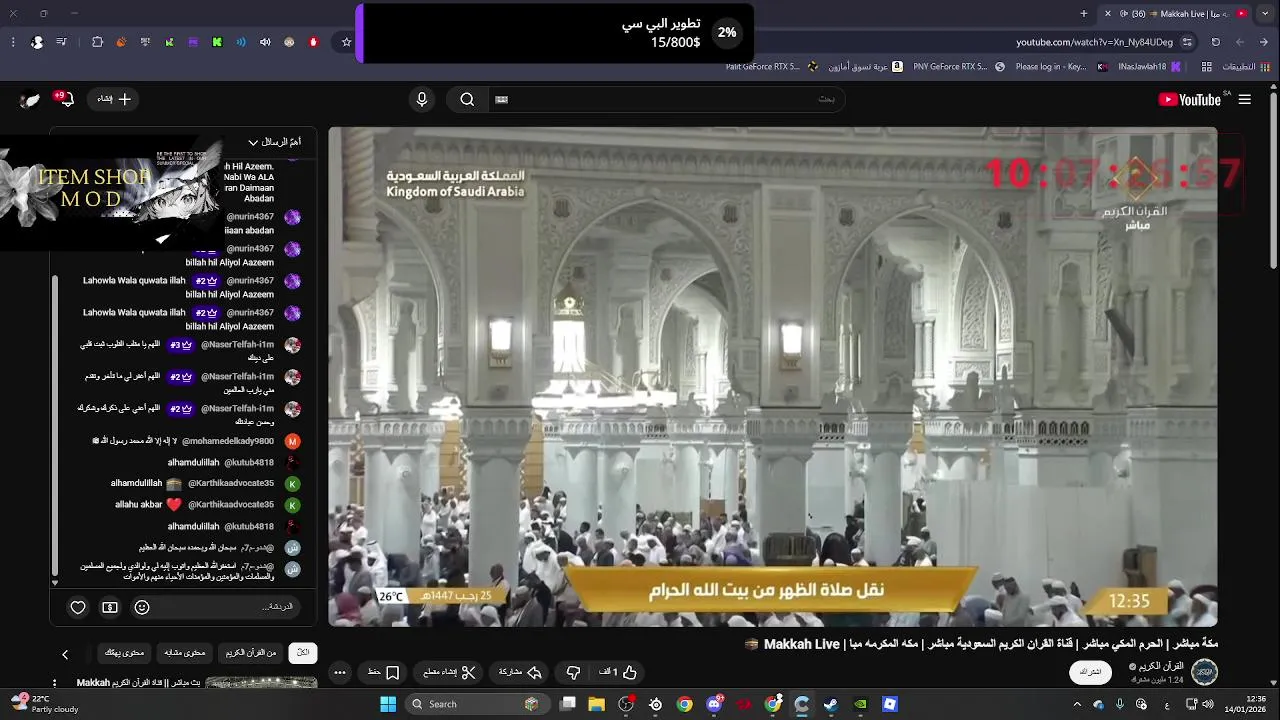Screen dimensions: 1280x720
Task: Show next filter chips with chevron
Action: pyautogui.click(x=65, y=654)
